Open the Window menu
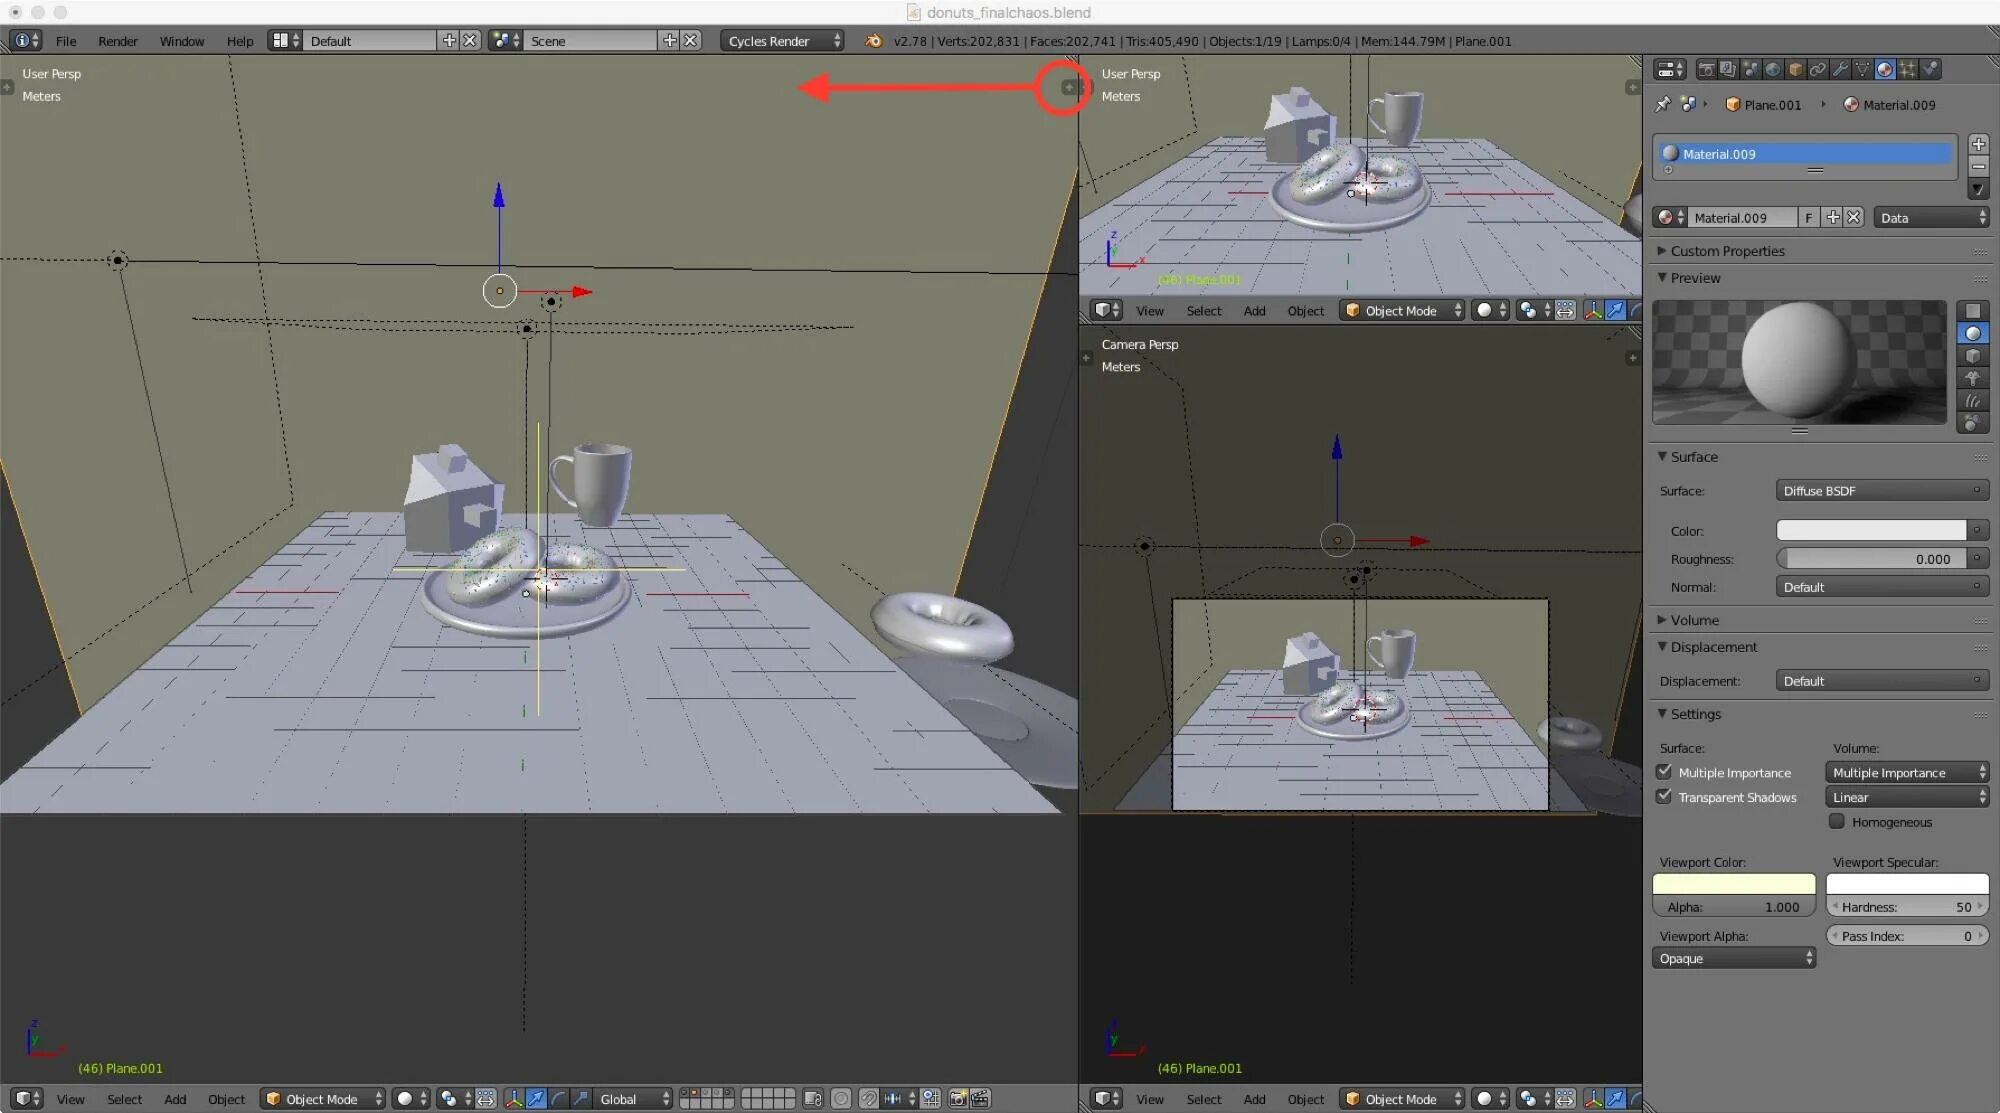 (181, 41)
